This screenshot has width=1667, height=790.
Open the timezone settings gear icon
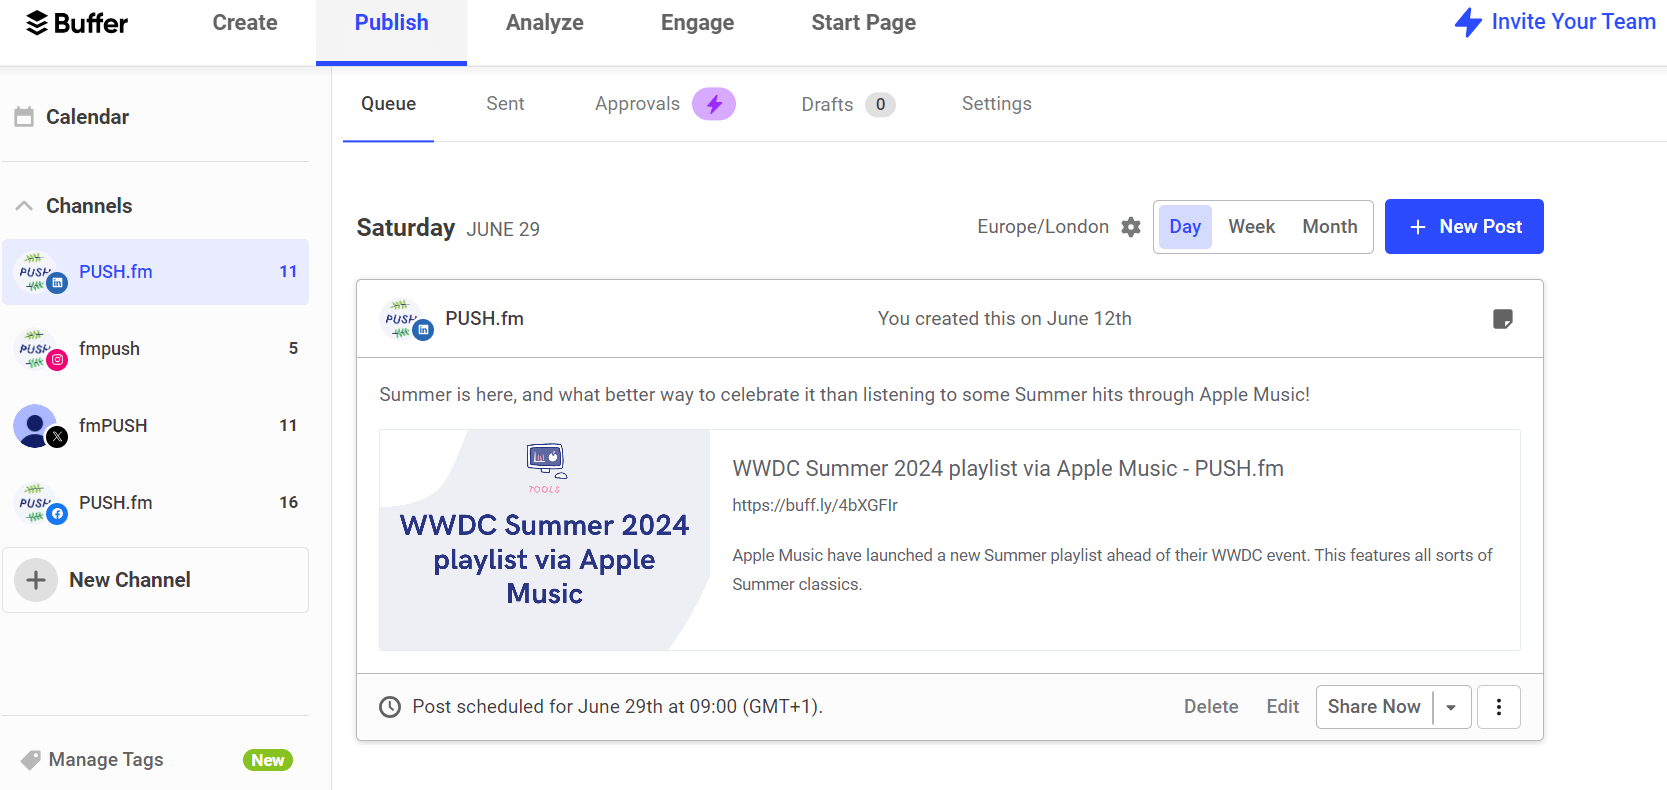1130,227
